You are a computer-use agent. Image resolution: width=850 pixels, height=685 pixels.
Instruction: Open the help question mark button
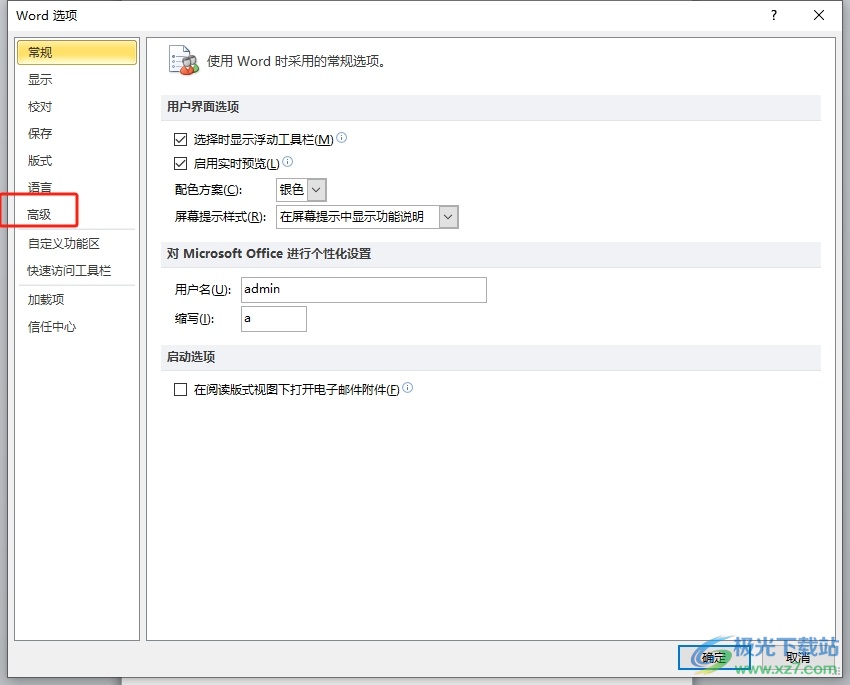[774, 15]
